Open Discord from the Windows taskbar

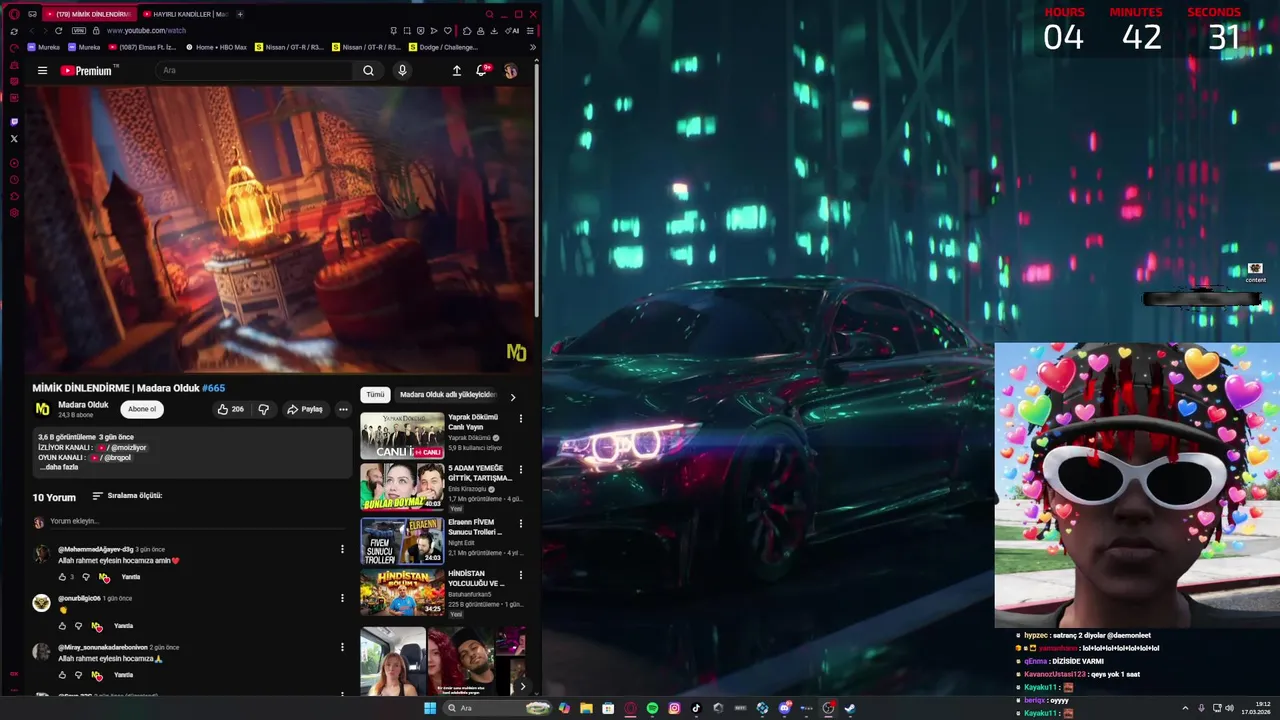[784, 708]
